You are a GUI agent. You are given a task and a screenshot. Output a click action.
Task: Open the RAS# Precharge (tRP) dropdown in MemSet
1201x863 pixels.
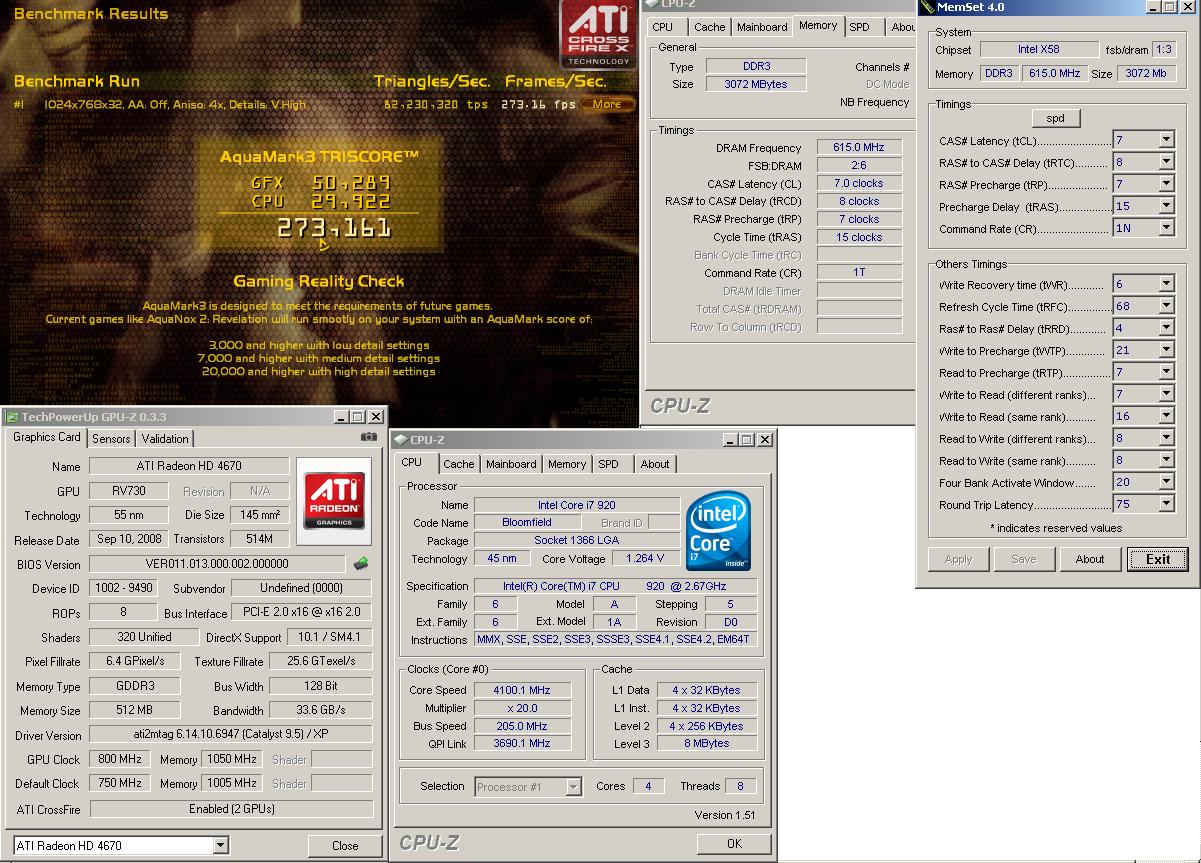(x=1166, y=184)
